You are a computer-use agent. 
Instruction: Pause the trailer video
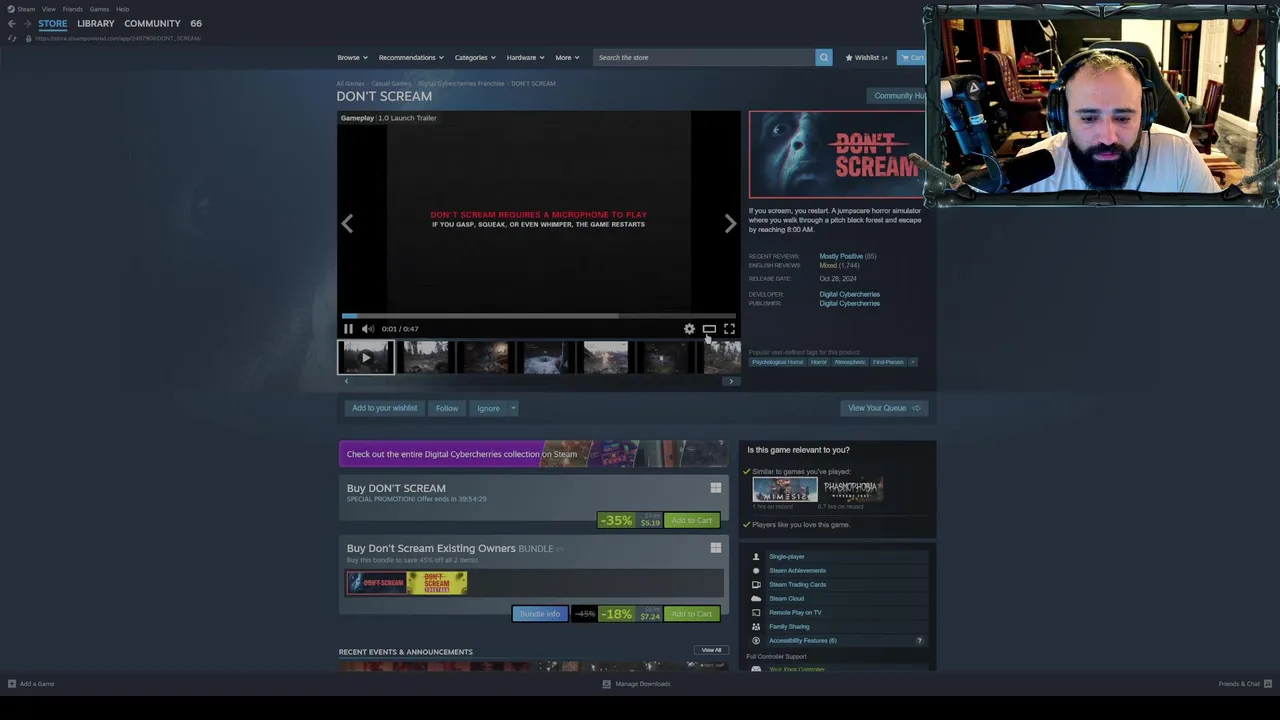click(348, 329)
